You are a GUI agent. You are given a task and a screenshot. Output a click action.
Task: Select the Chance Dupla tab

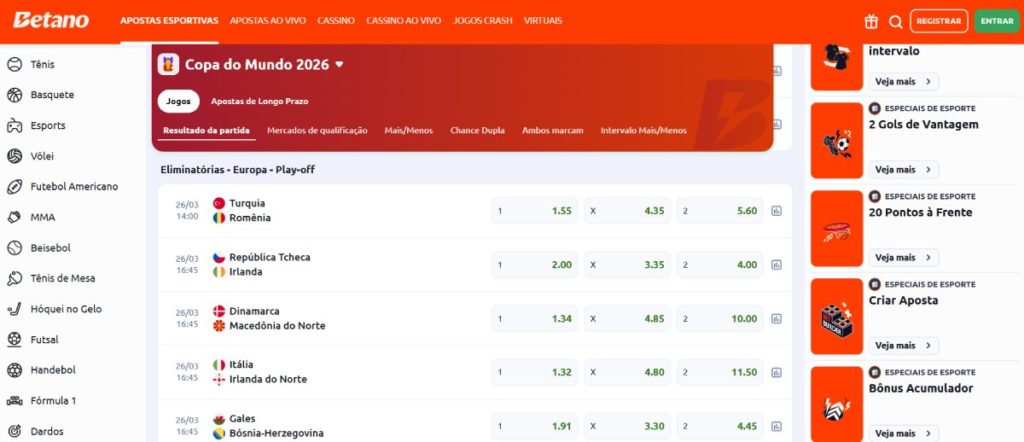(477, 131)
